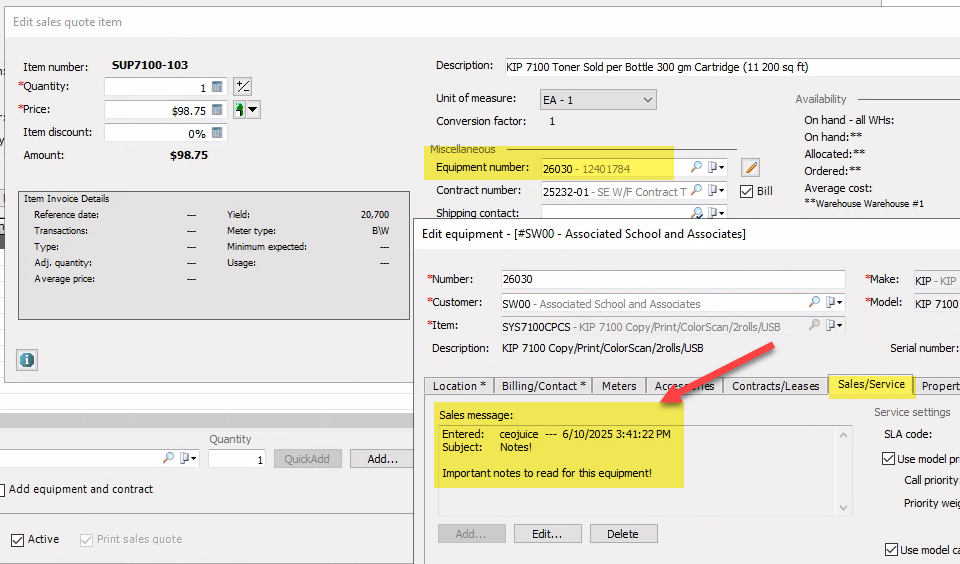This screenshot has width=960, height=564.
Task: Open Item field quick-action dropdown
Action: pyautogui.click(x=834, y=325)
